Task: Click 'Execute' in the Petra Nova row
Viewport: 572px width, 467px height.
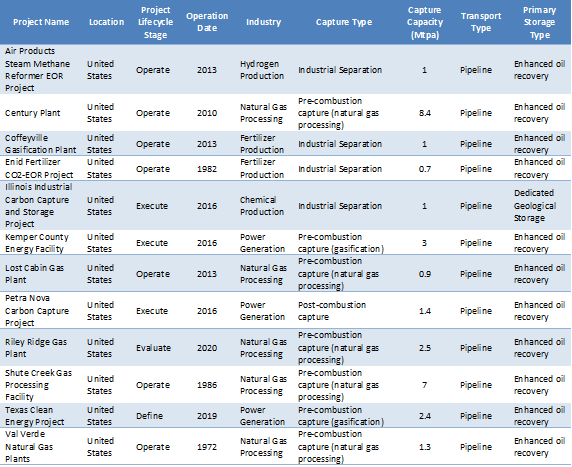Action: [152, 311]
